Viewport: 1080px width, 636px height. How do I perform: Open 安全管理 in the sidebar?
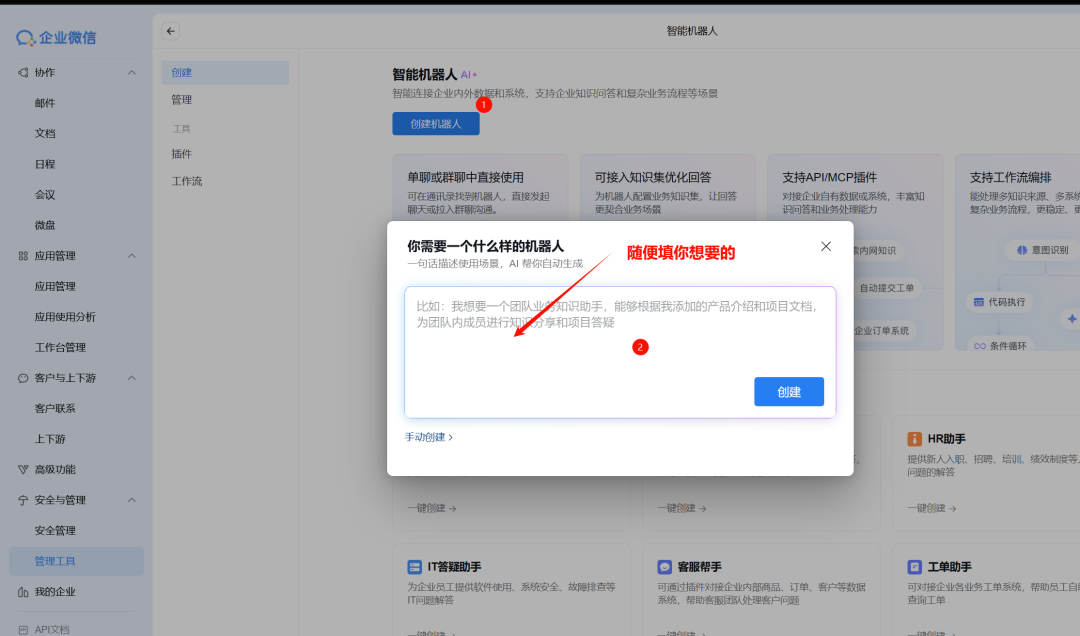coord(55,531)
